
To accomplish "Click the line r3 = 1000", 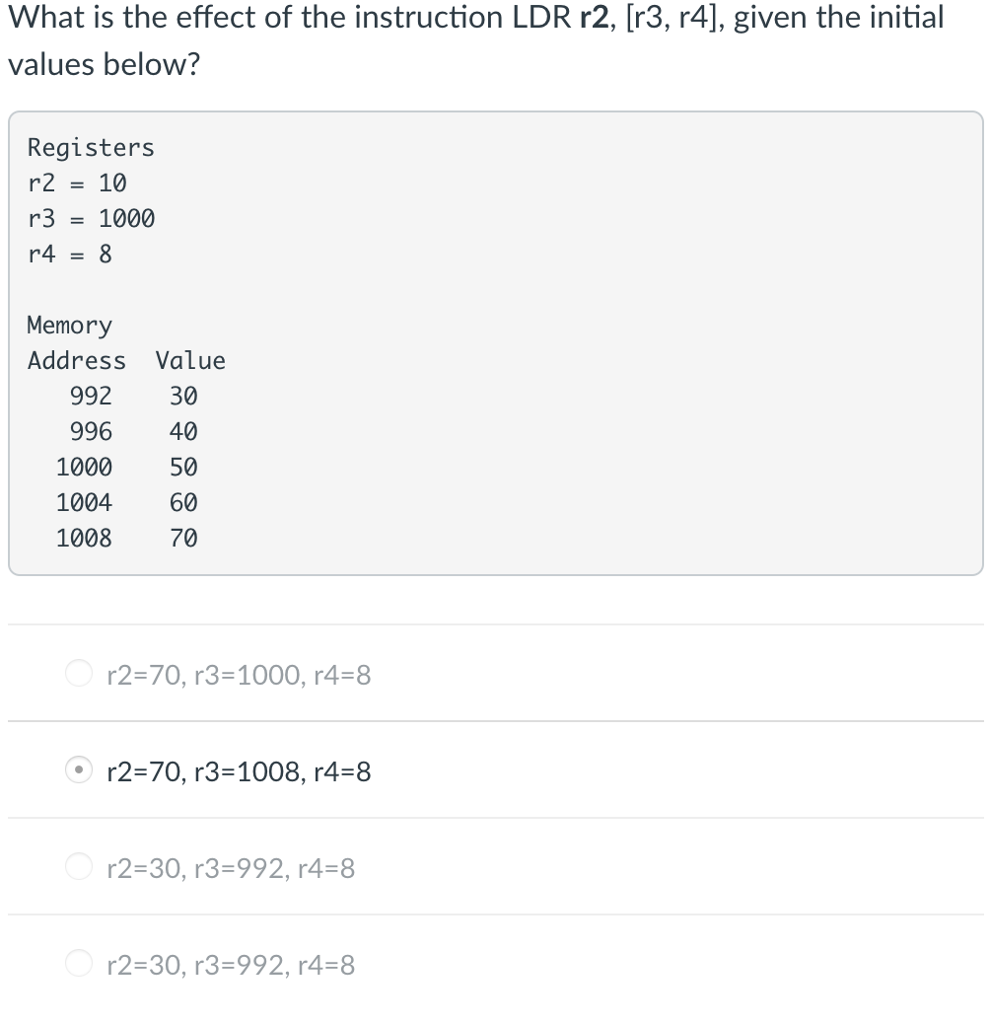I will point(92,218).
